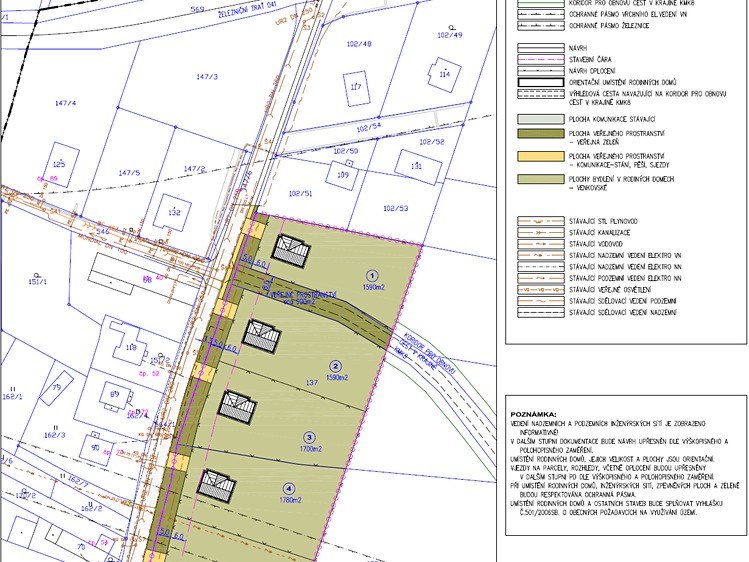Click building number '117'
Screen dimensions: 749x562
(x=356, y=87)
